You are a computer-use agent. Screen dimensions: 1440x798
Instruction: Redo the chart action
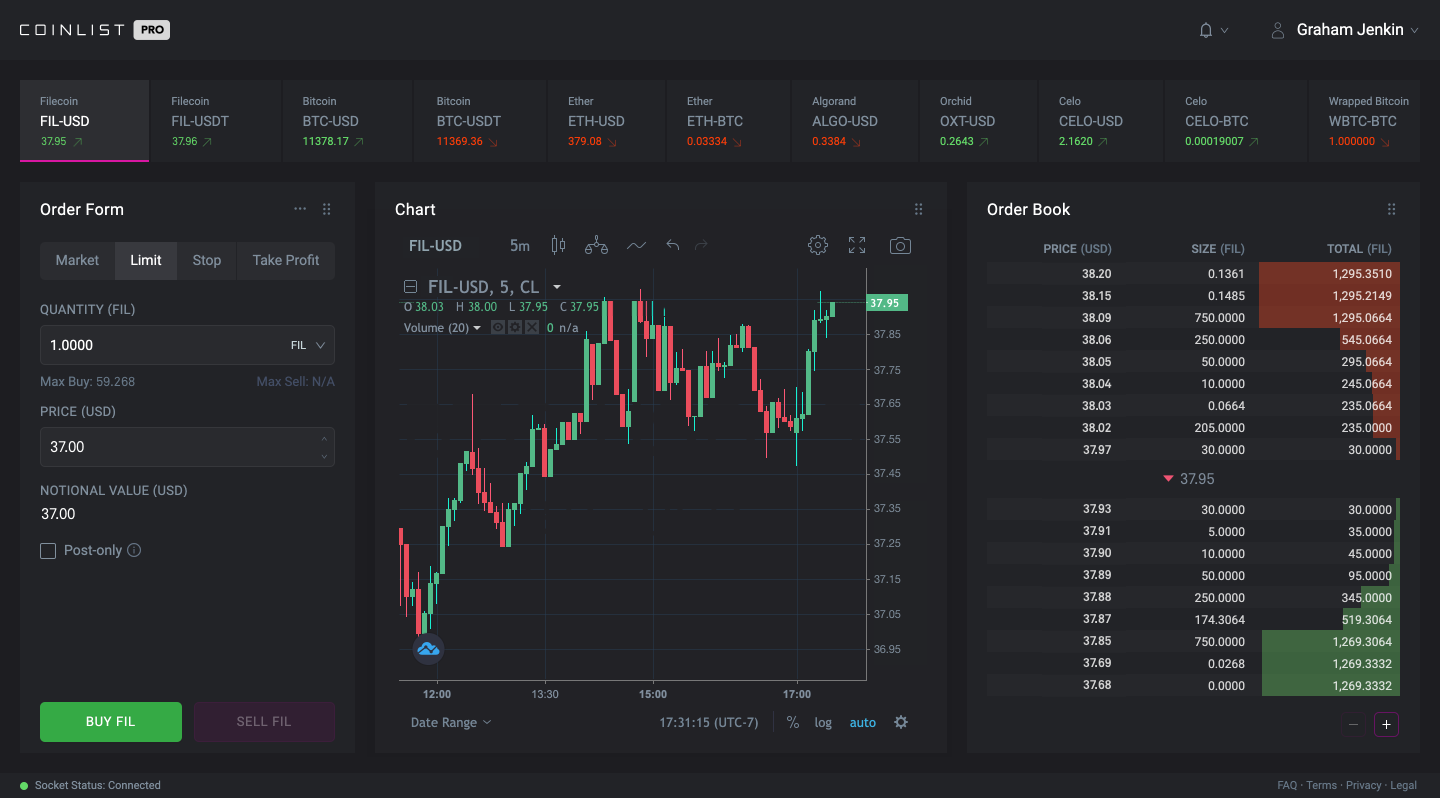[x=701, y=245]
